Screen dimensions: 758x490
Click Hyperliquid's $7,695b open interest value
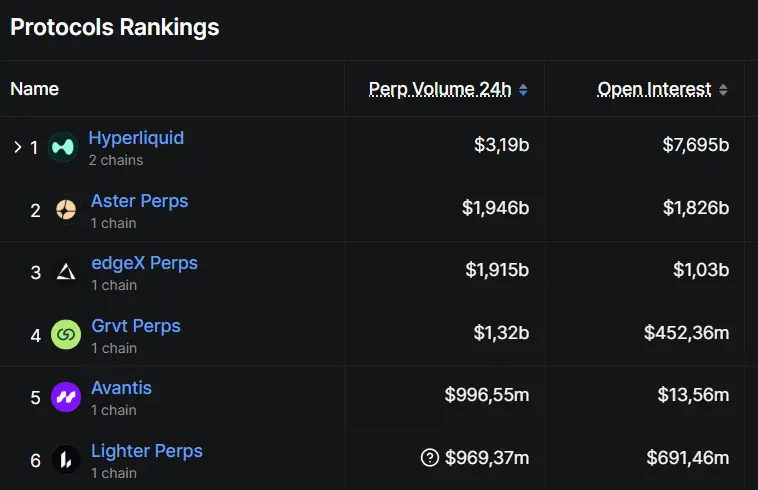(x=695, y=145)
